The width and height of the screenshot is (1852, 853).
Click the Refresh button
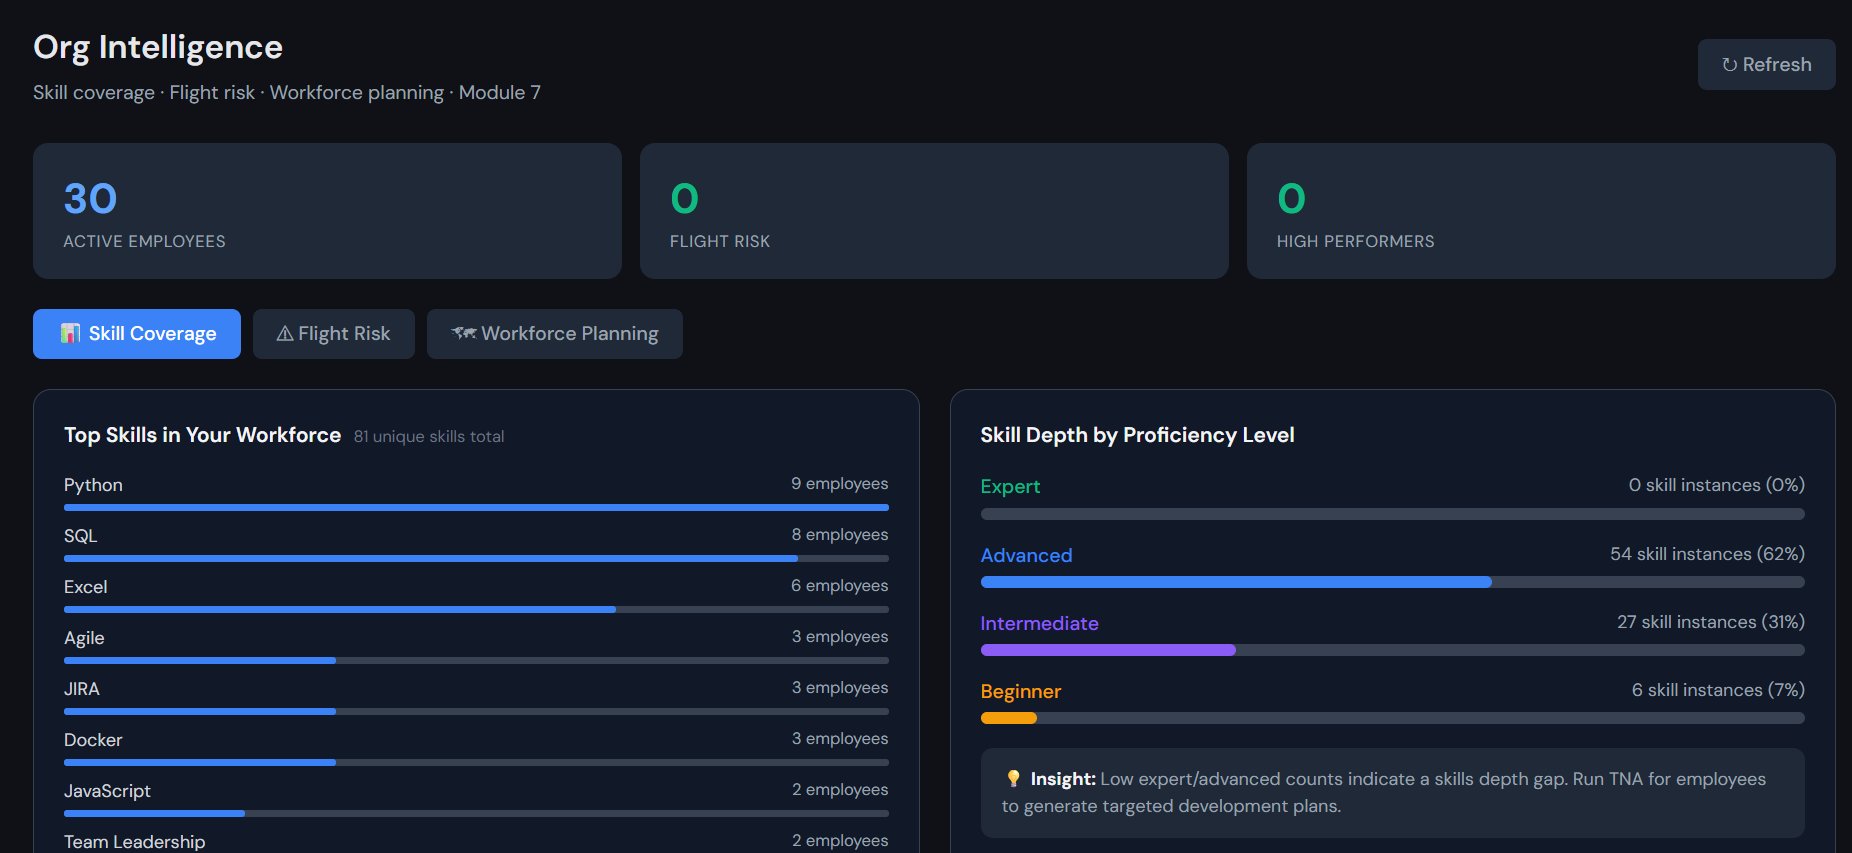pyautogui.click(x=1766, y=64)
